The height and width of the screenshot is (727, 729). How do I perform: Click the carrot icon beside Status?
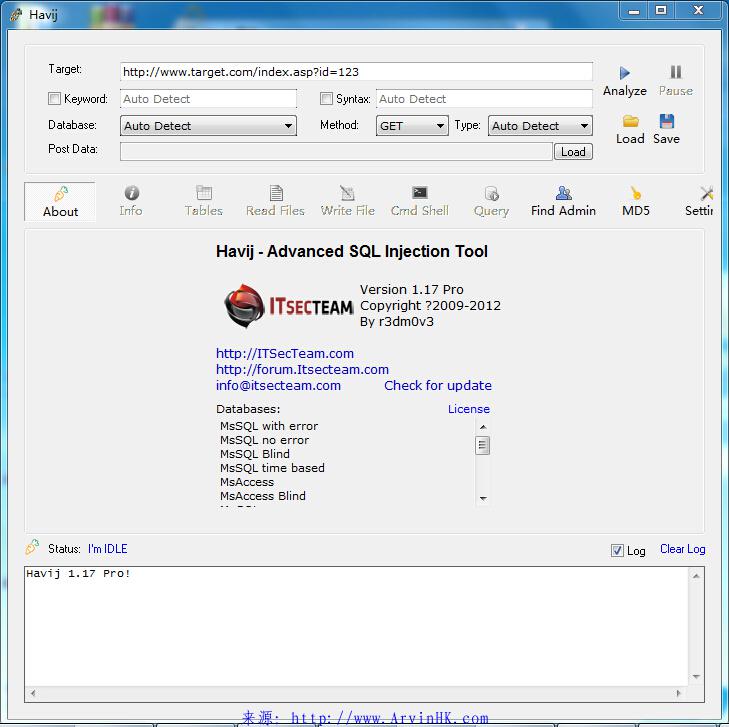coord(32,547)
